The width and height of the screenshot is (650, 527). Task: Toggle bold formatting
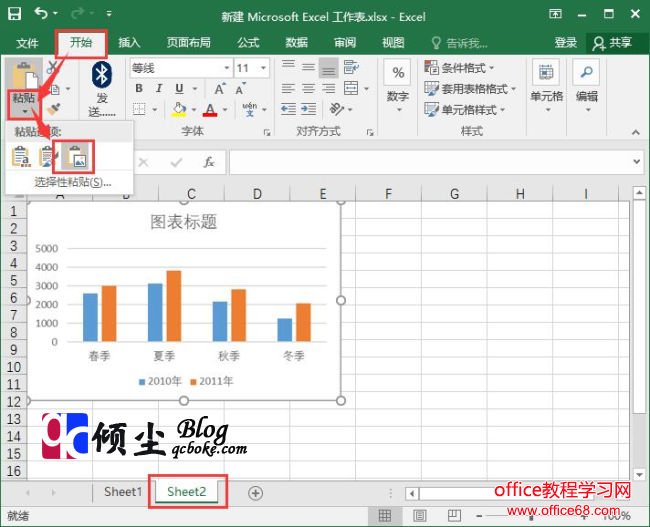coord(139,88)
